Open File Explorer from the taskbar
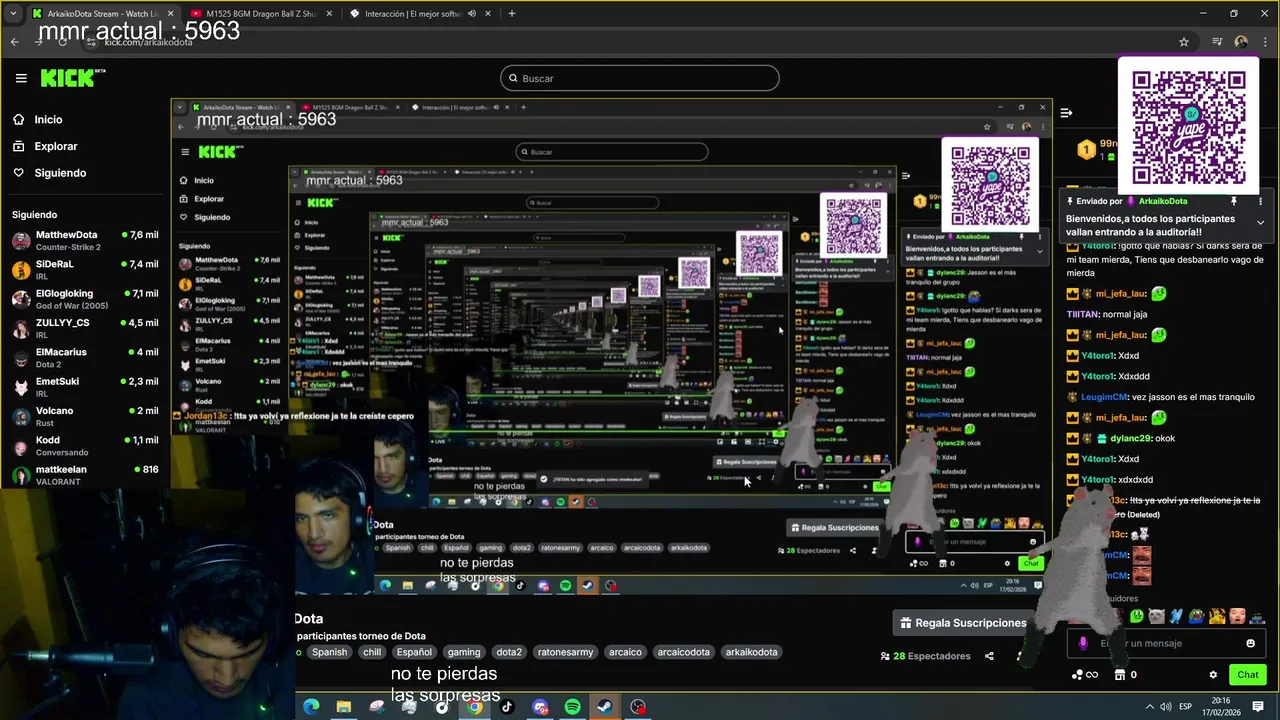 [x=344, y=707]
